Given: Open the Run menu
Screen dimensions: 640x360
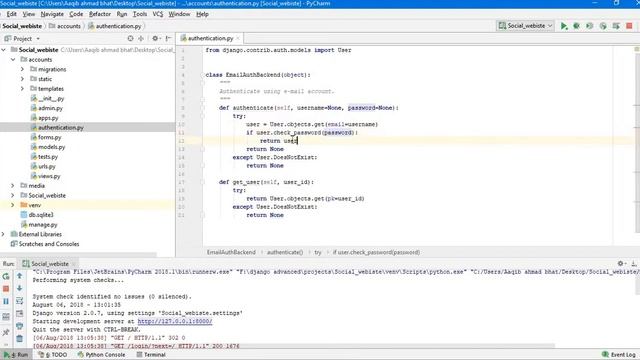Looking at the screenshot, I should (122, 14).
